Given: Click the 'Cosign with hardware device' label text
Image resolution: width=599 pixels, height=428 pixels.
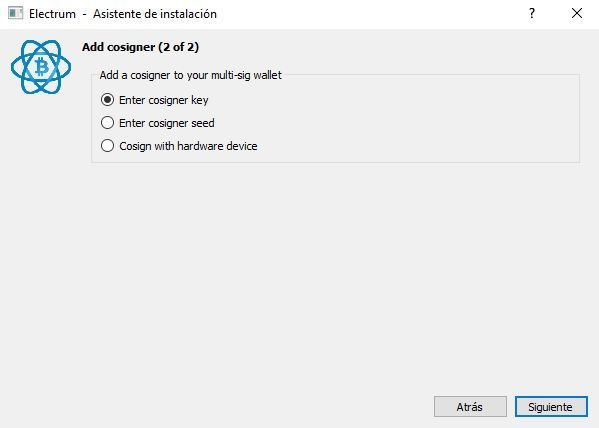Looking at the screenshot, I should coord(188,146).
